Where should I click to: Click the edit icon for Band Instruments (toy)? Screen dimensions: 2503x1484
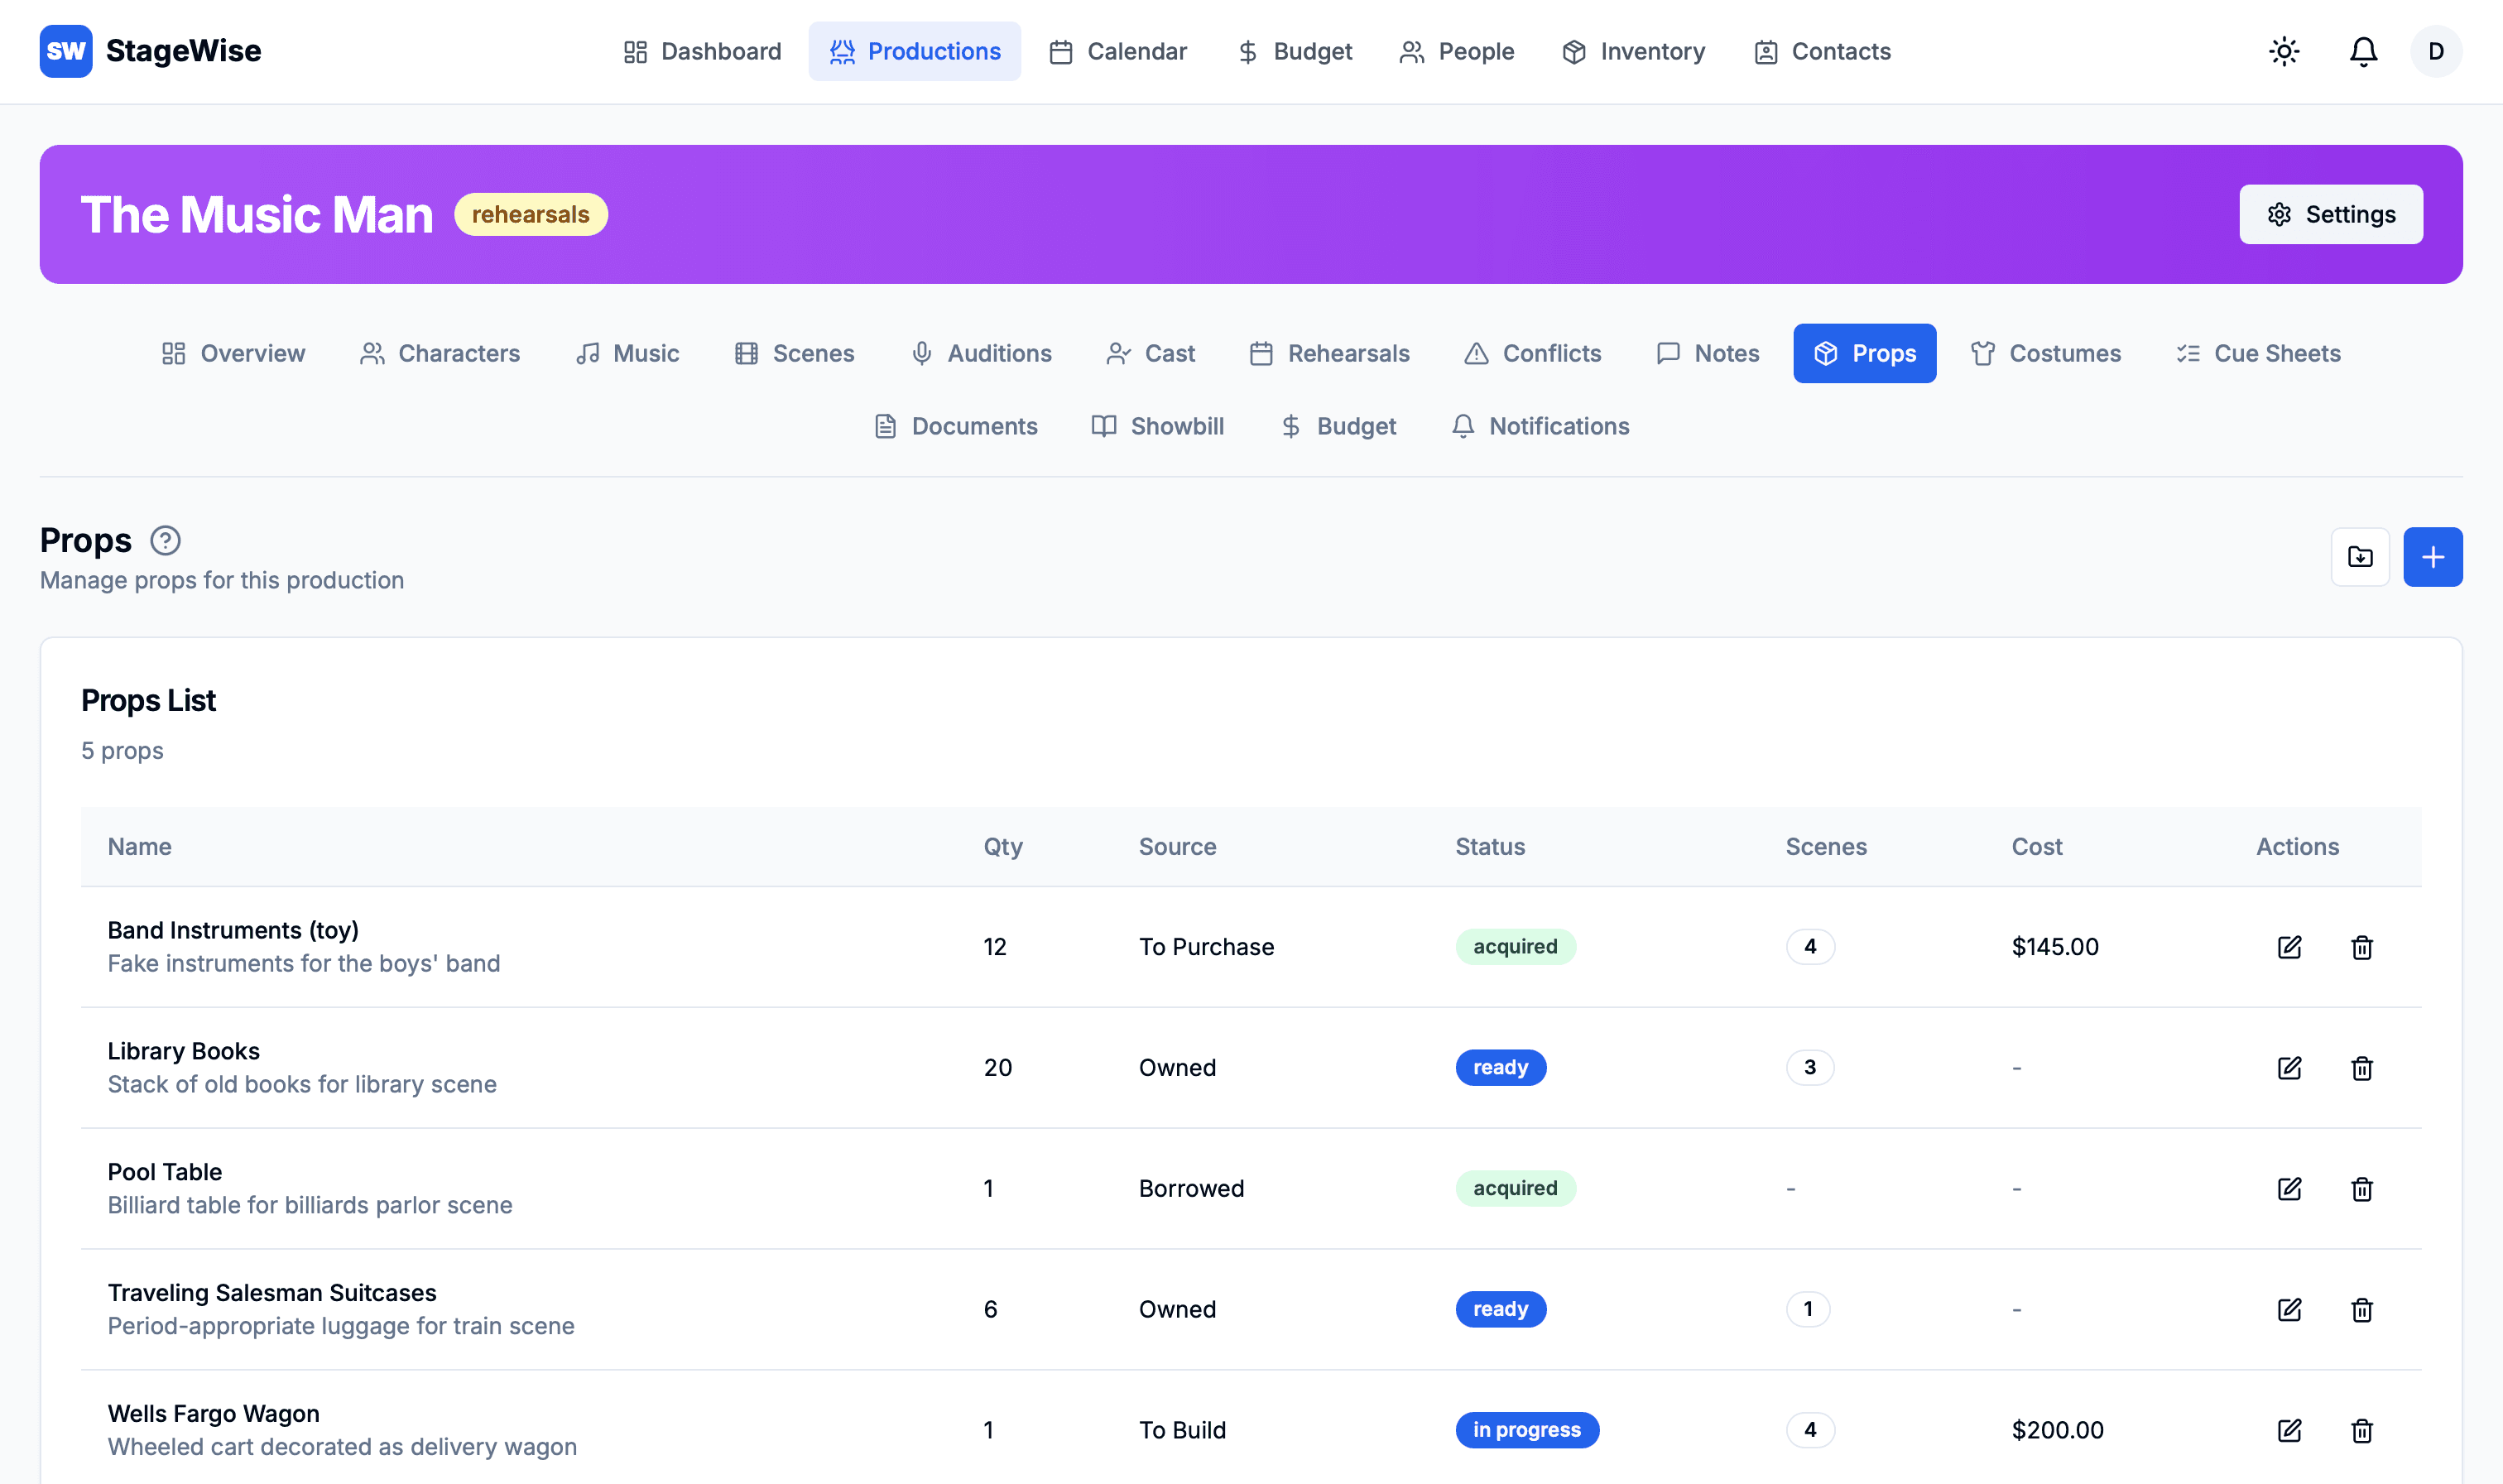pos(2289,947)
